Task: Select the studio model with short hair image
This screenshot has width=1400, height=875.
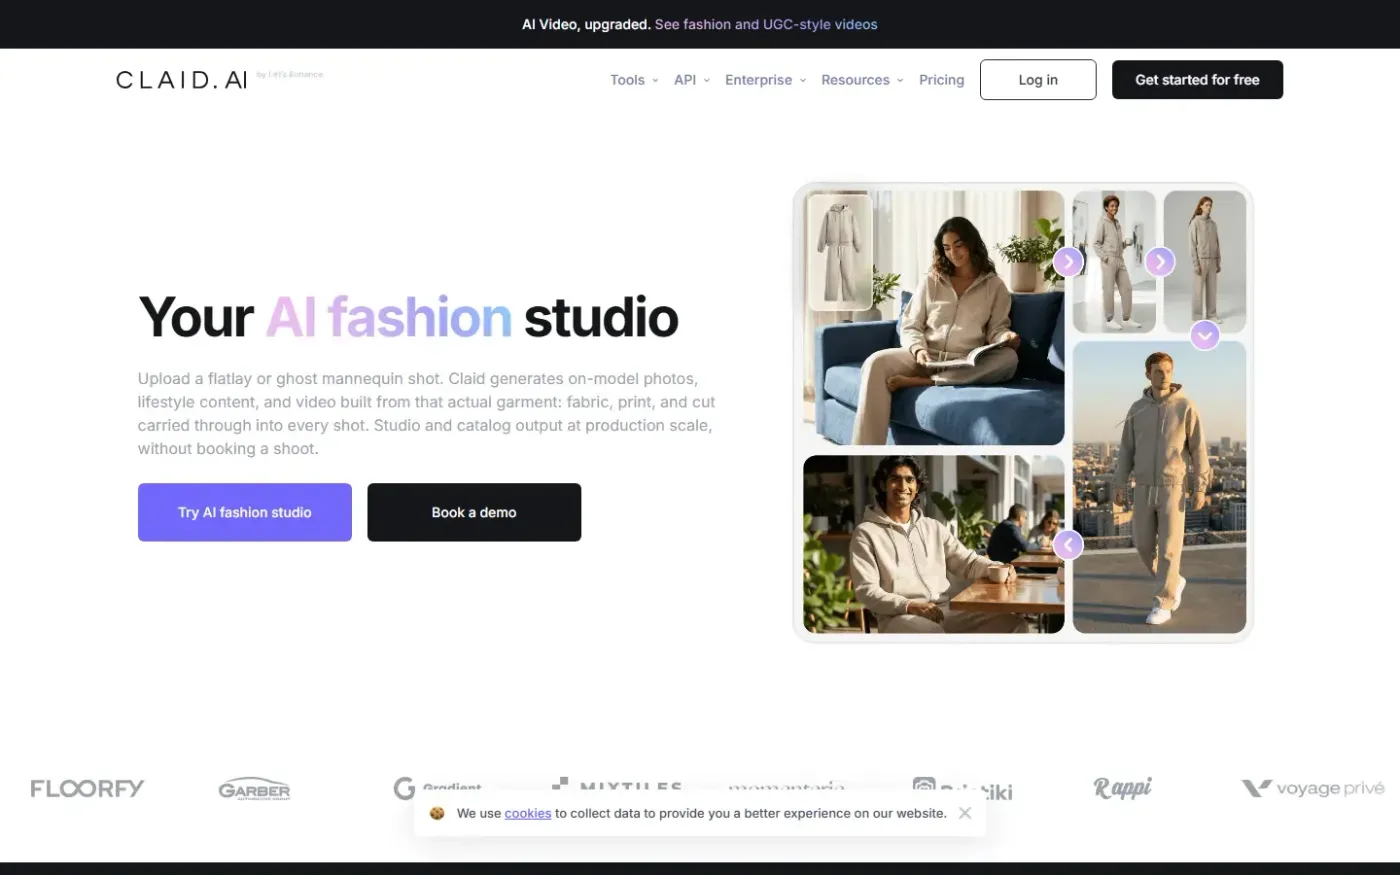Action: point(1114,262)
